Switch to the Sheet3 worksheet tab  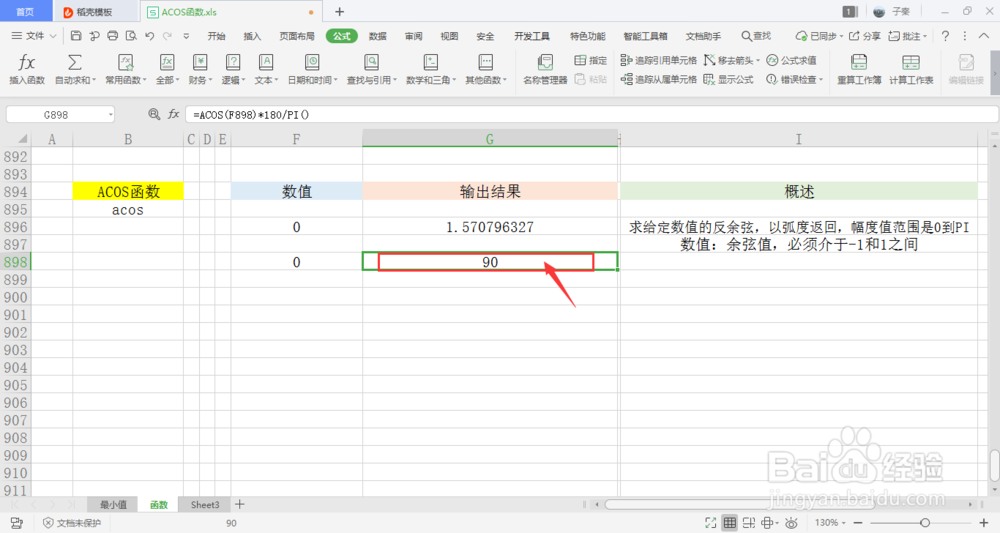[x=205, y=505]
